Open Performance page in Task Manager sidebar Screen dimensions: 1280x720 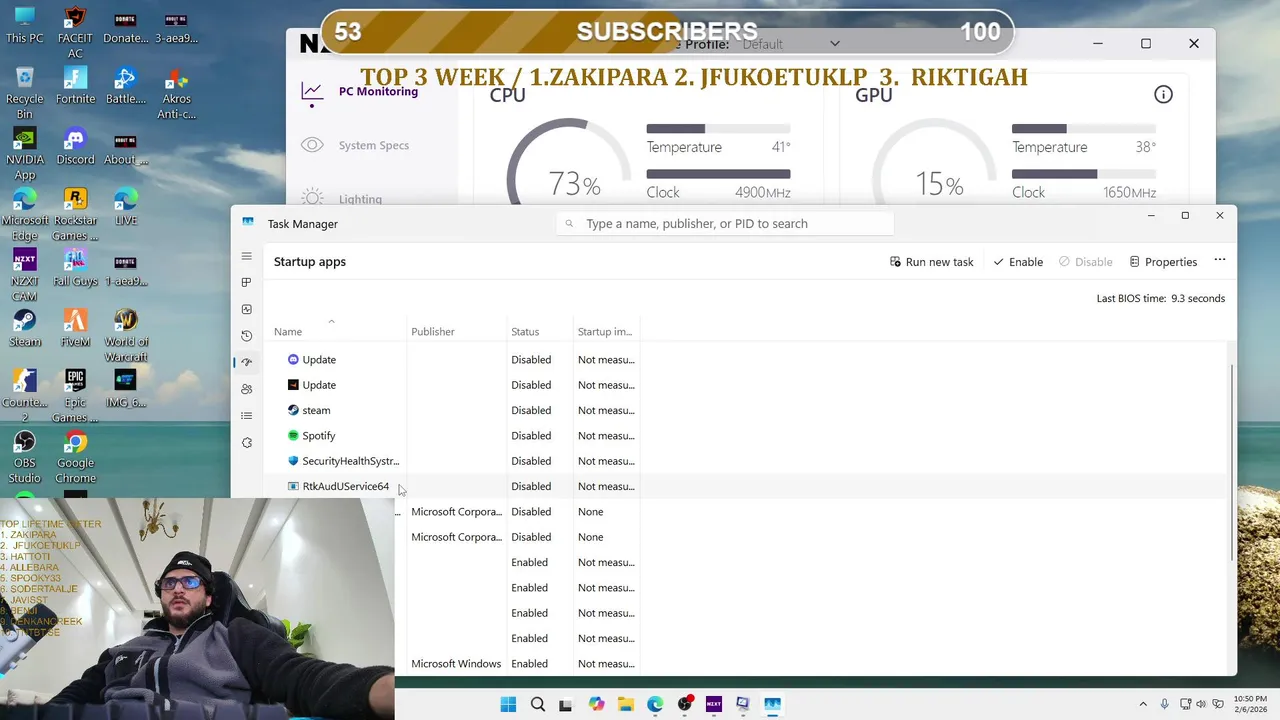(x=247, y=309)
